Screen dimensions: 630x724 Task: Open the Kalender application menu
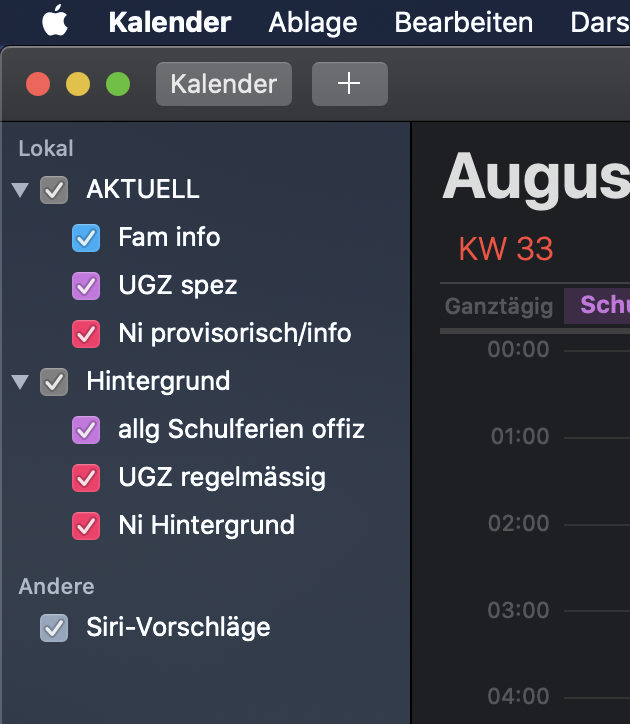[169, 22]
